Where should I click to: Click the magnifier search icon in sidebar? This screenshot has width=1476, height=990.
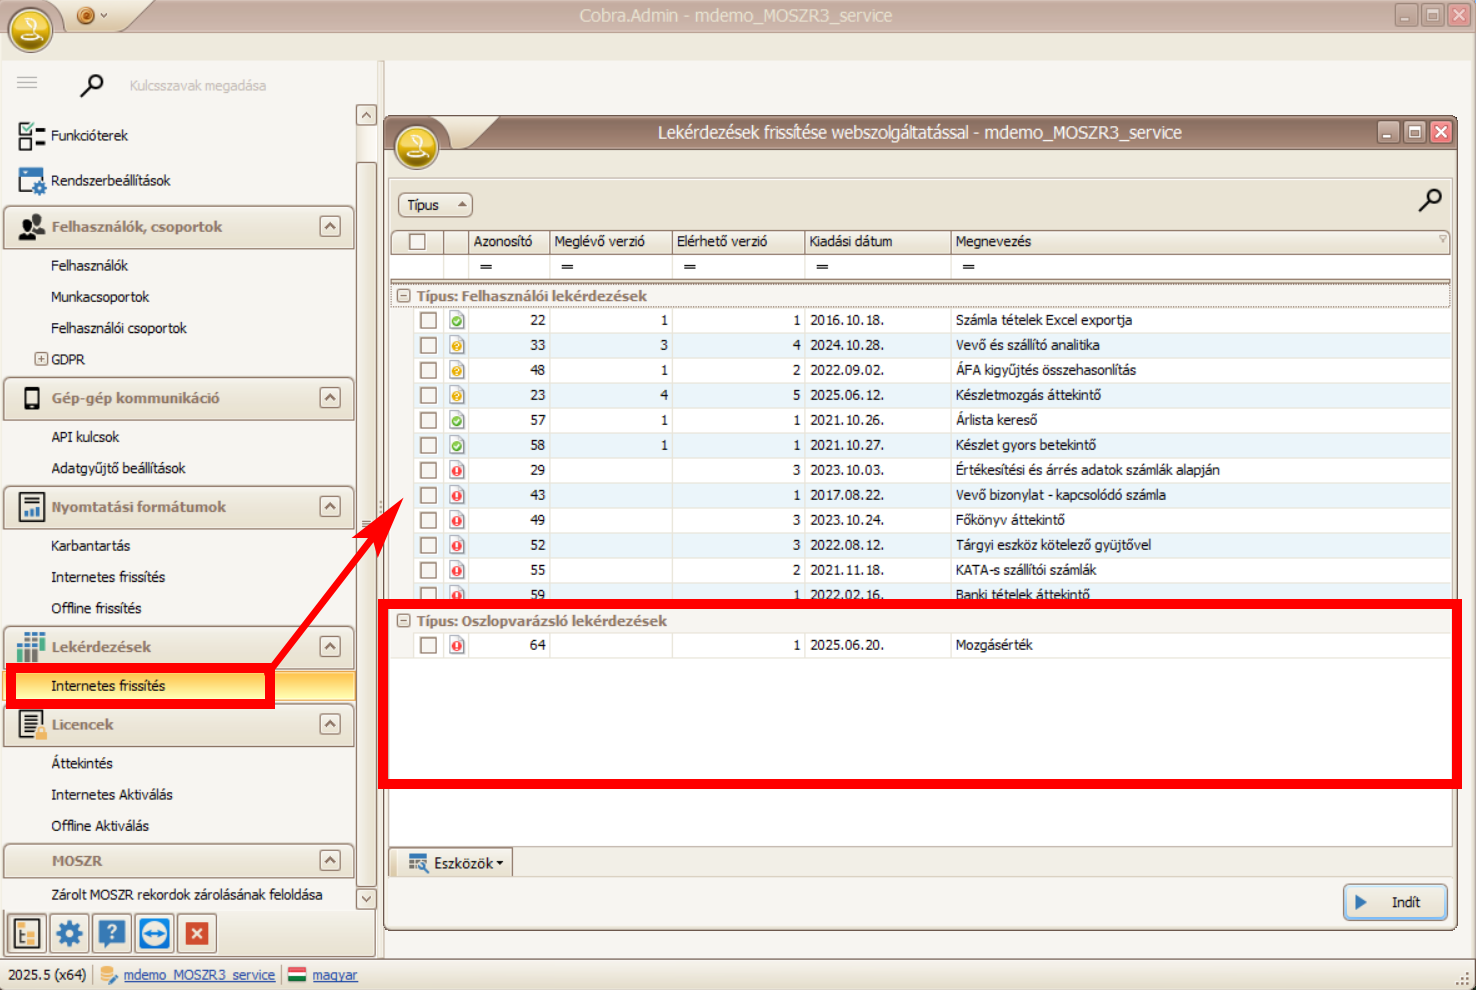click(91, 86)
